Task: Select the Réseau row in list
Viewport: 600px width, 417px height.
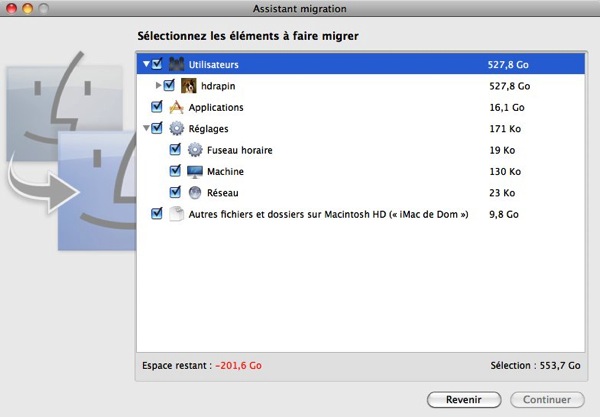Action: click(x=300, y=192)
